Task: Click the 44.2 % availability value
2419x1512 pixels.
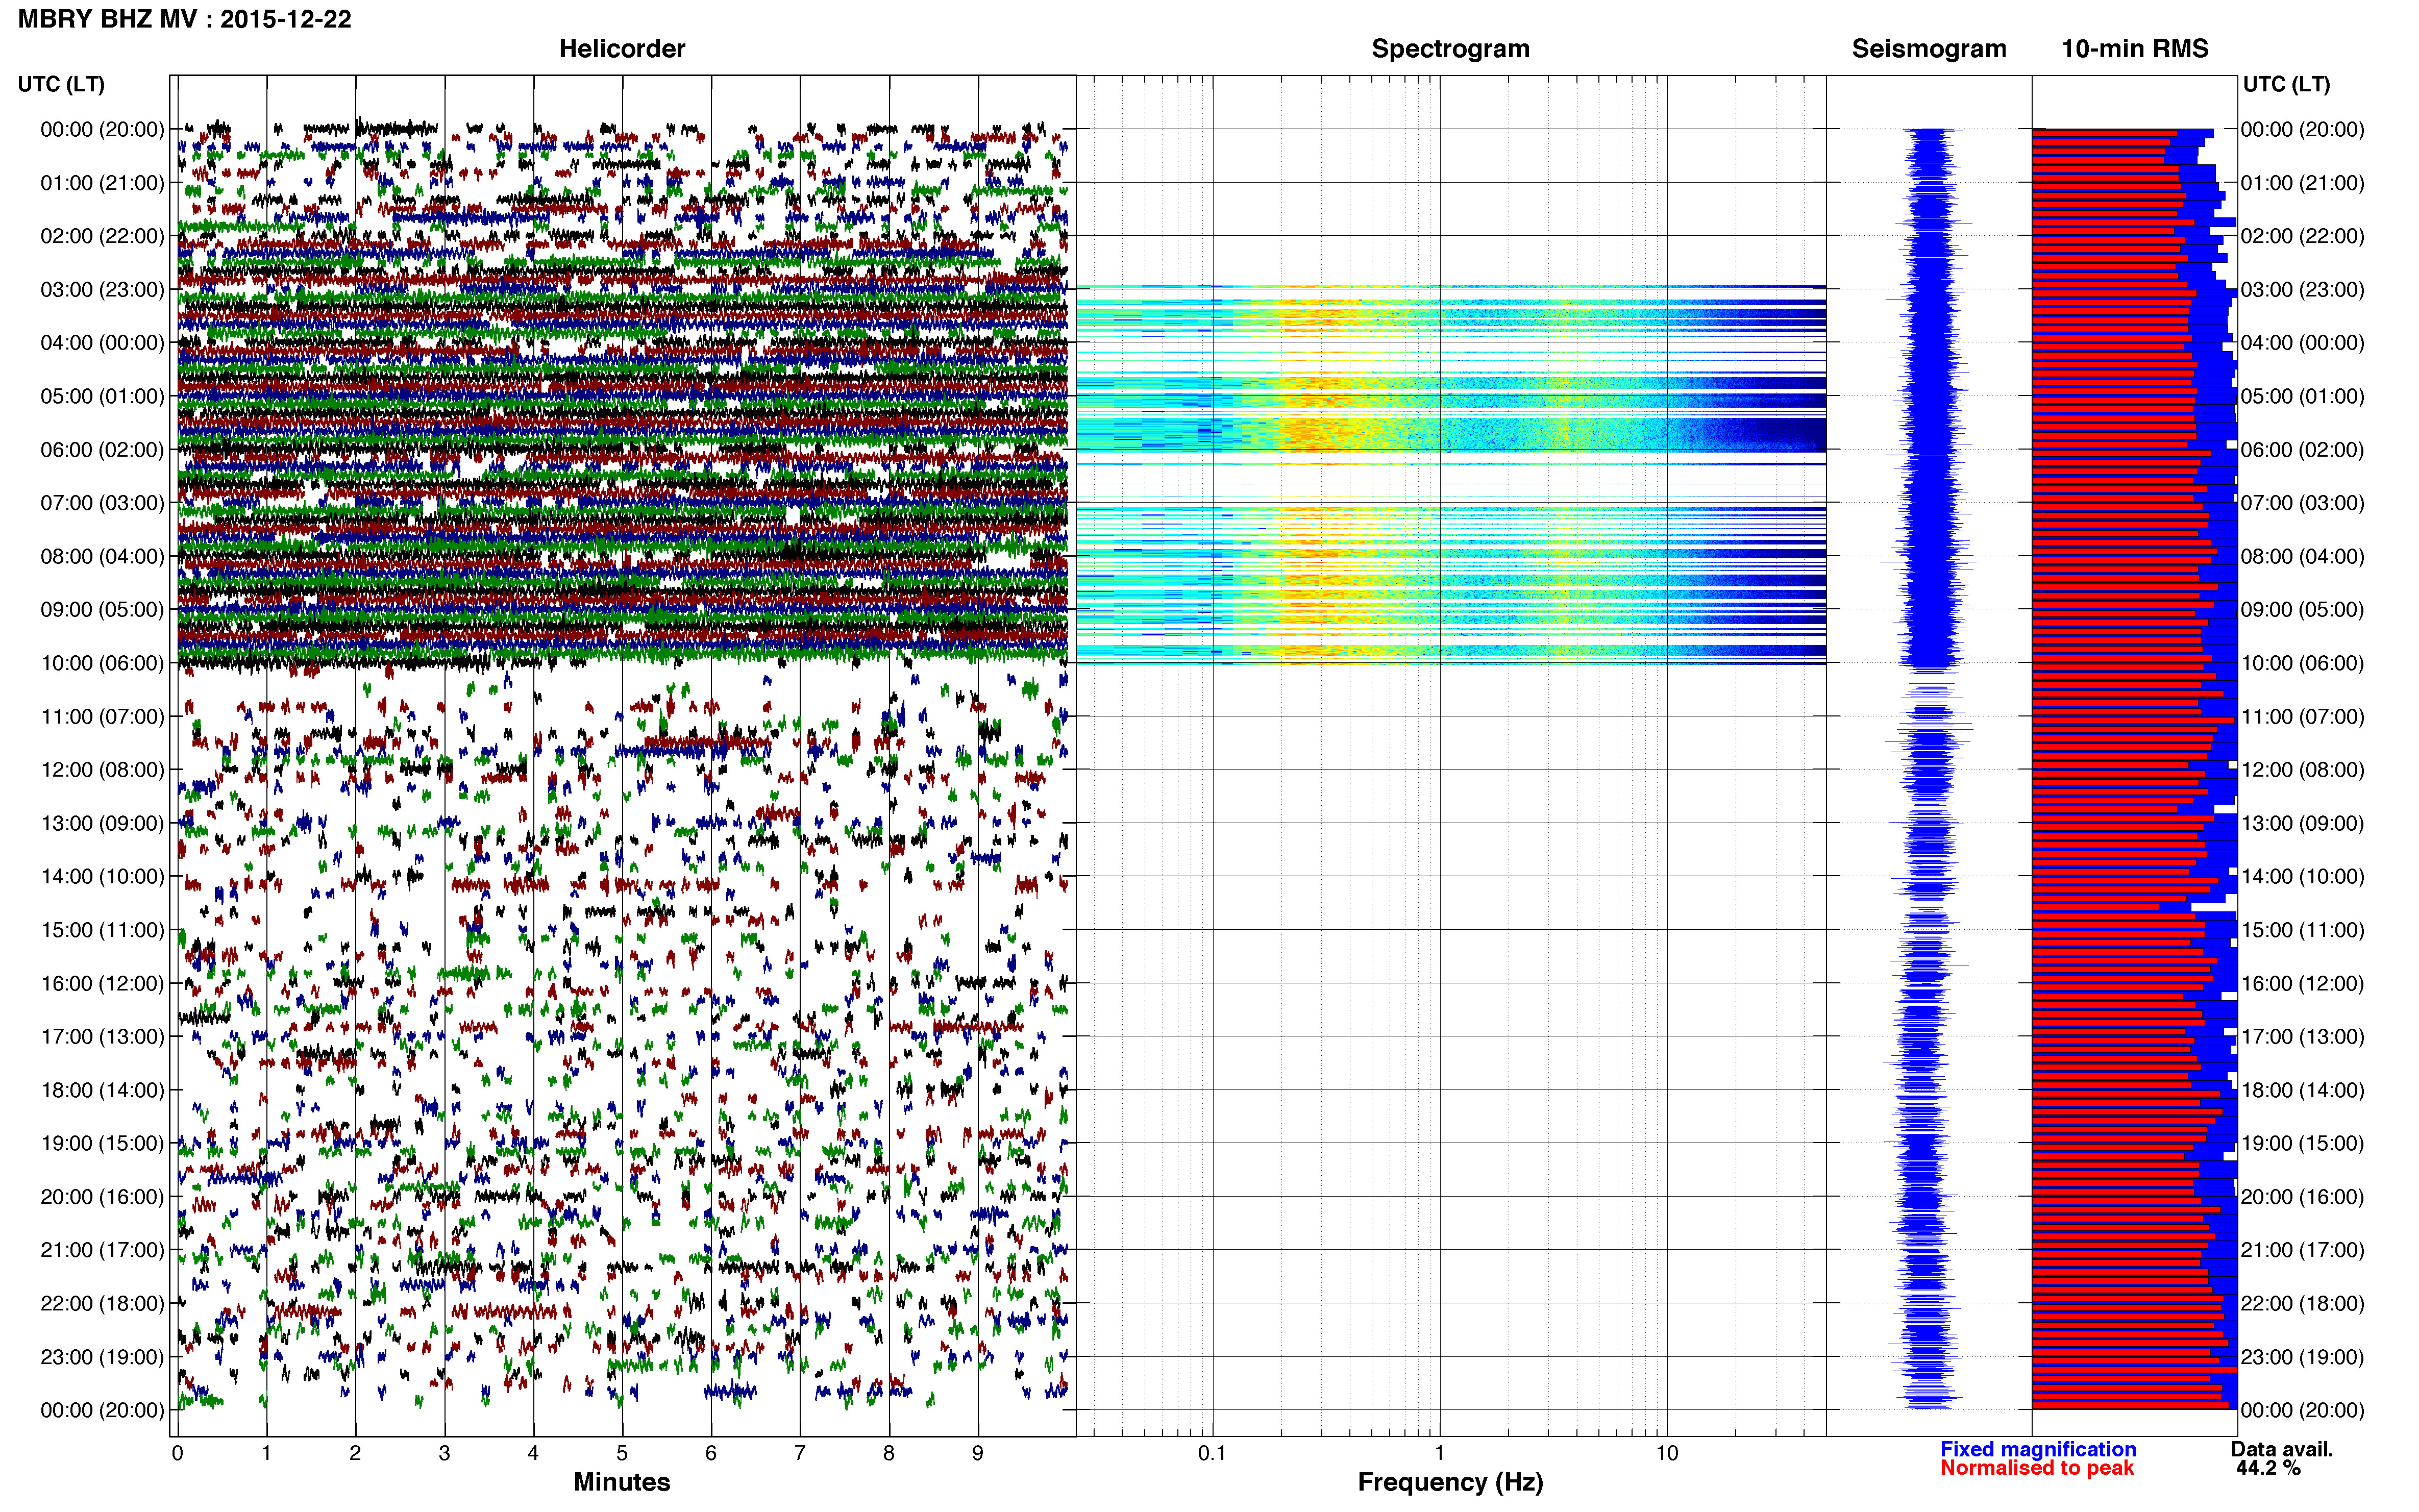Action: [2268, 1468]
